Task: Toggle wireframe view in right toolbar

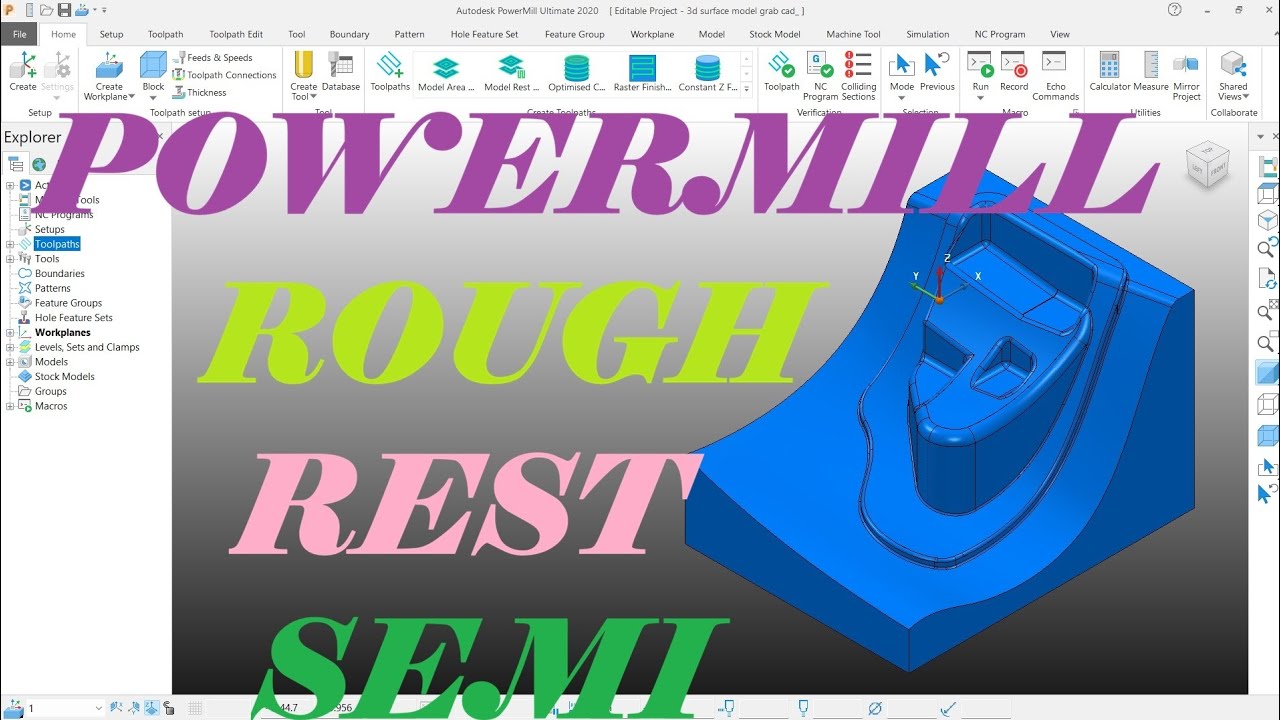Action: [x=1267, y=404]
